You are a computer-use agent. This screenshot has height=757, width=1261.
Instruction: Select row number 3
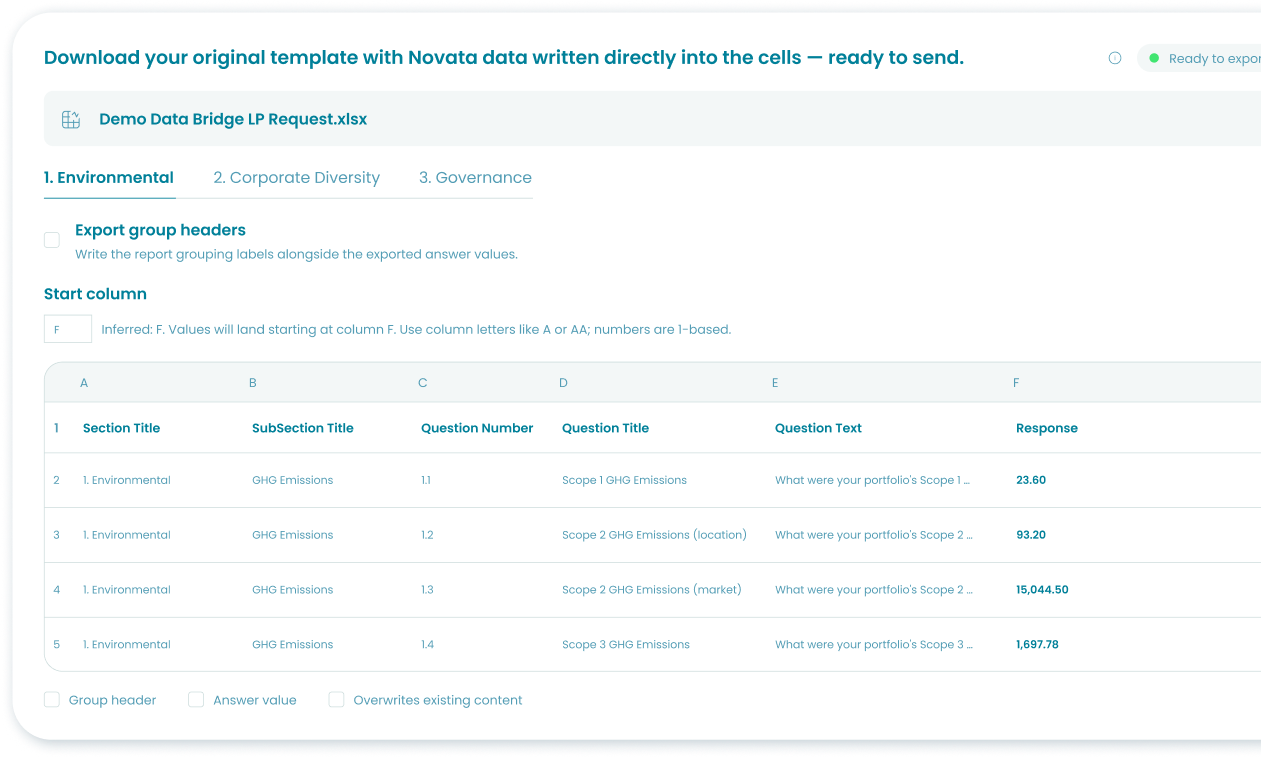click(56, 535)
